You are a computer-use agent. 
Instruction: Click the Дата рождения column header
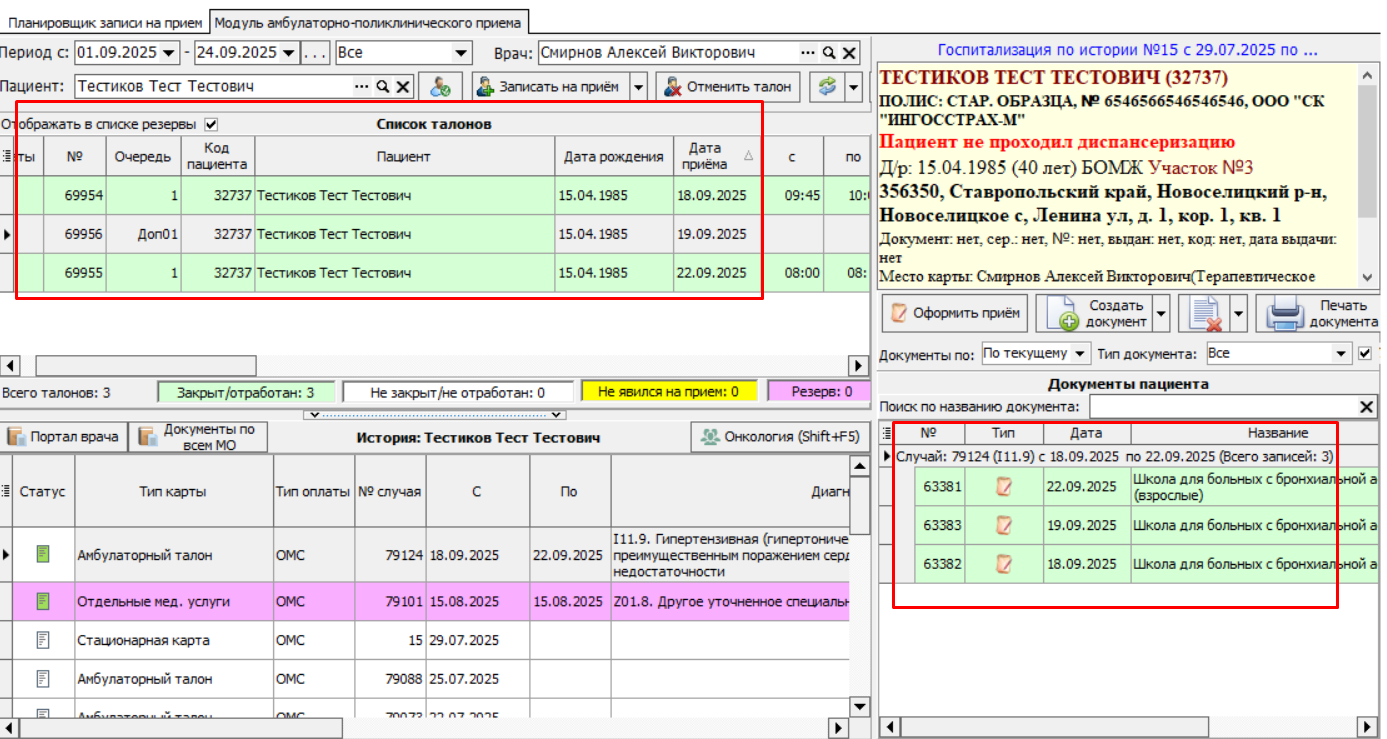(x=614, y=156)
